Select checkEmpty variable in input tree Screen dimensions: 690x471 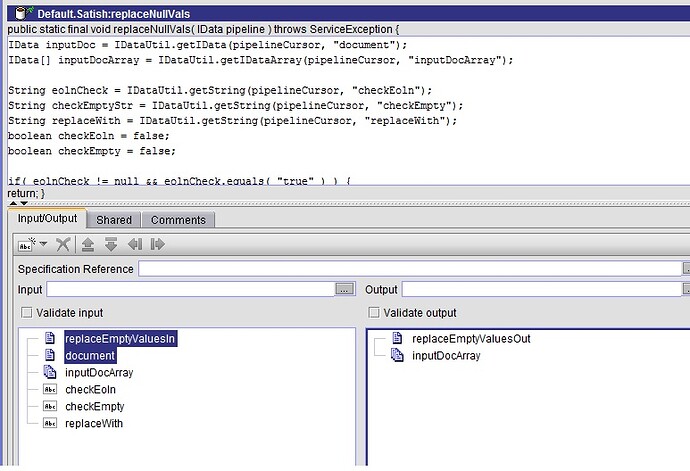[x=95, y=406]
